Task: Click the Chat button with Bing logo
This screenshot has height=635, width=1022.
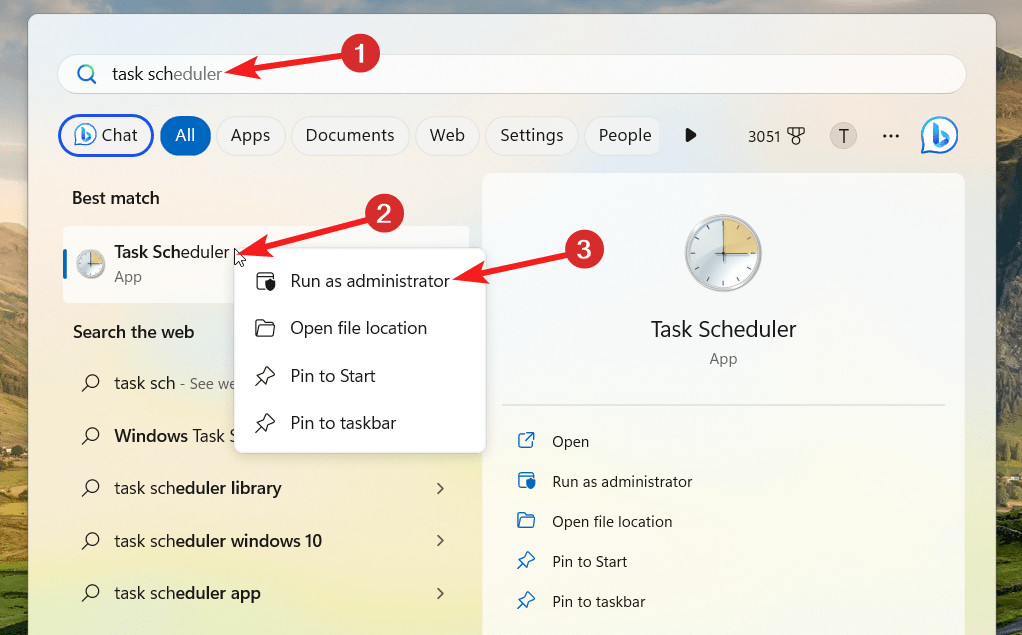Action: [x=106, y=135]
